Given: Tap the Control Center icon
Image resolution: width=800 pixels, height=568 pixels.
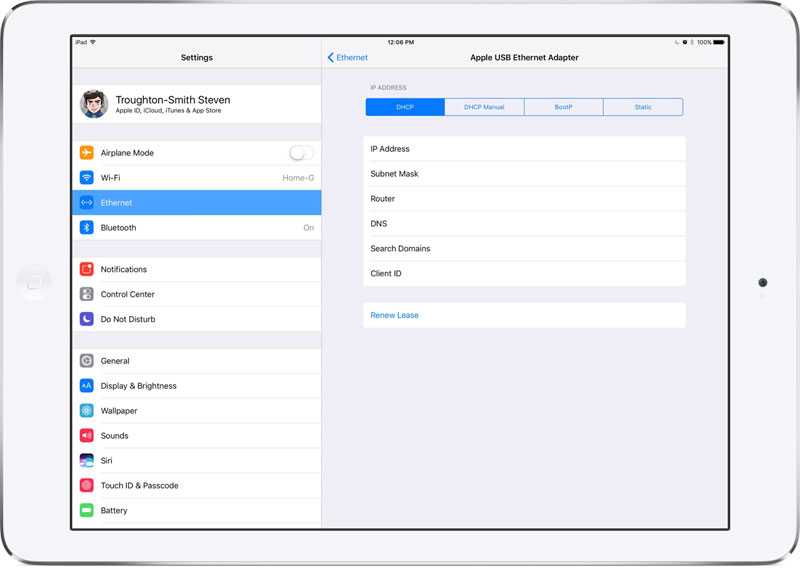Looking at the screenshot, I should (x=87, y=294).
